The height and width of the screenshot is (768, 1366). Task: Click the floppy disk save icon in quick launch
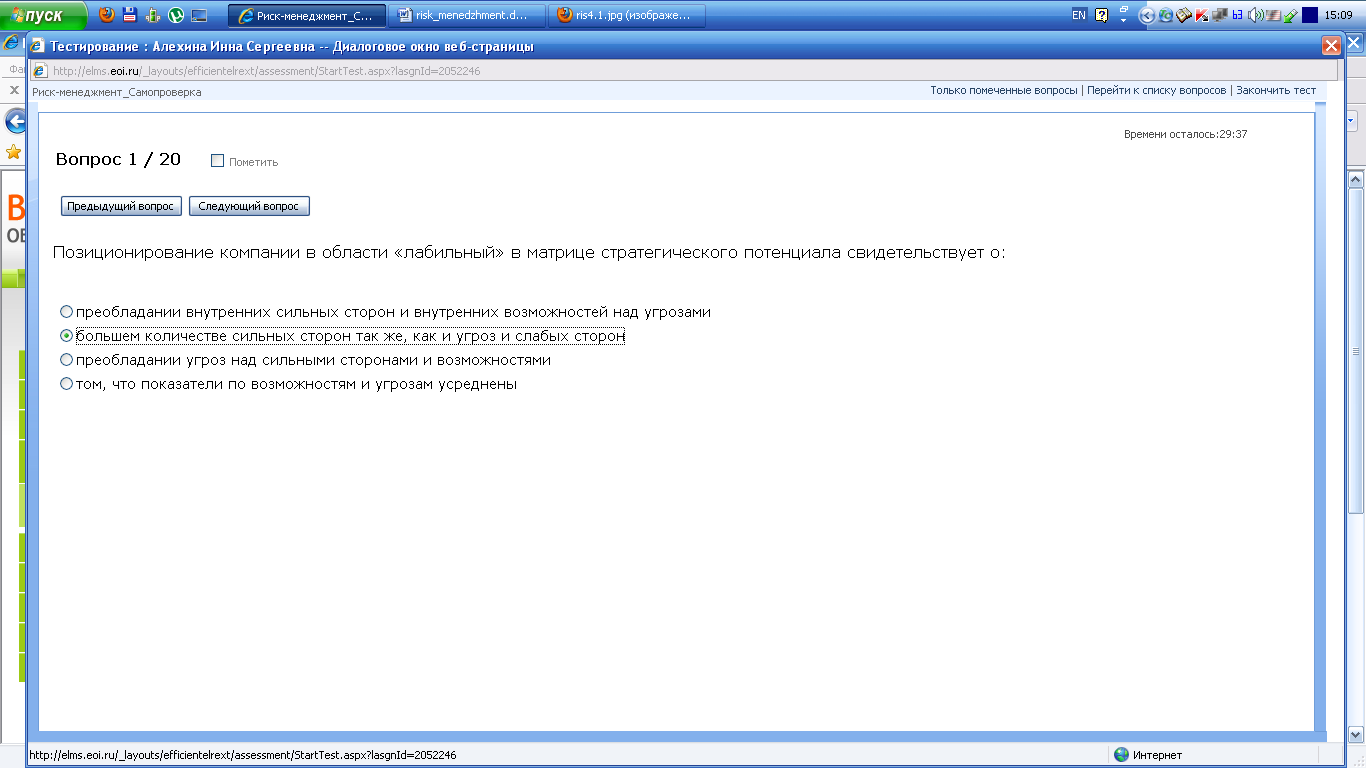130,15
